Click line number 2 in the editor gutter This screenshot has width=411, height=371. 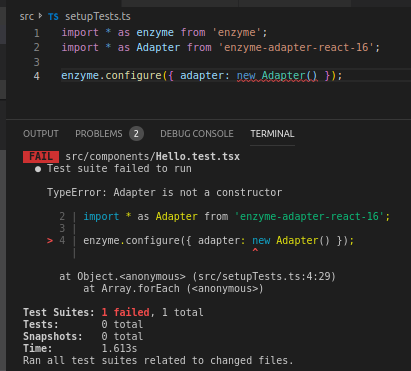pyautogui.click(x=37, y=47)
